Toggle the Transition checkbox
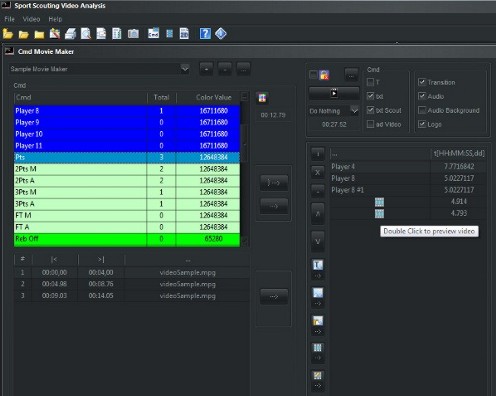Viewport: 496px width, 396px height. 422,82
